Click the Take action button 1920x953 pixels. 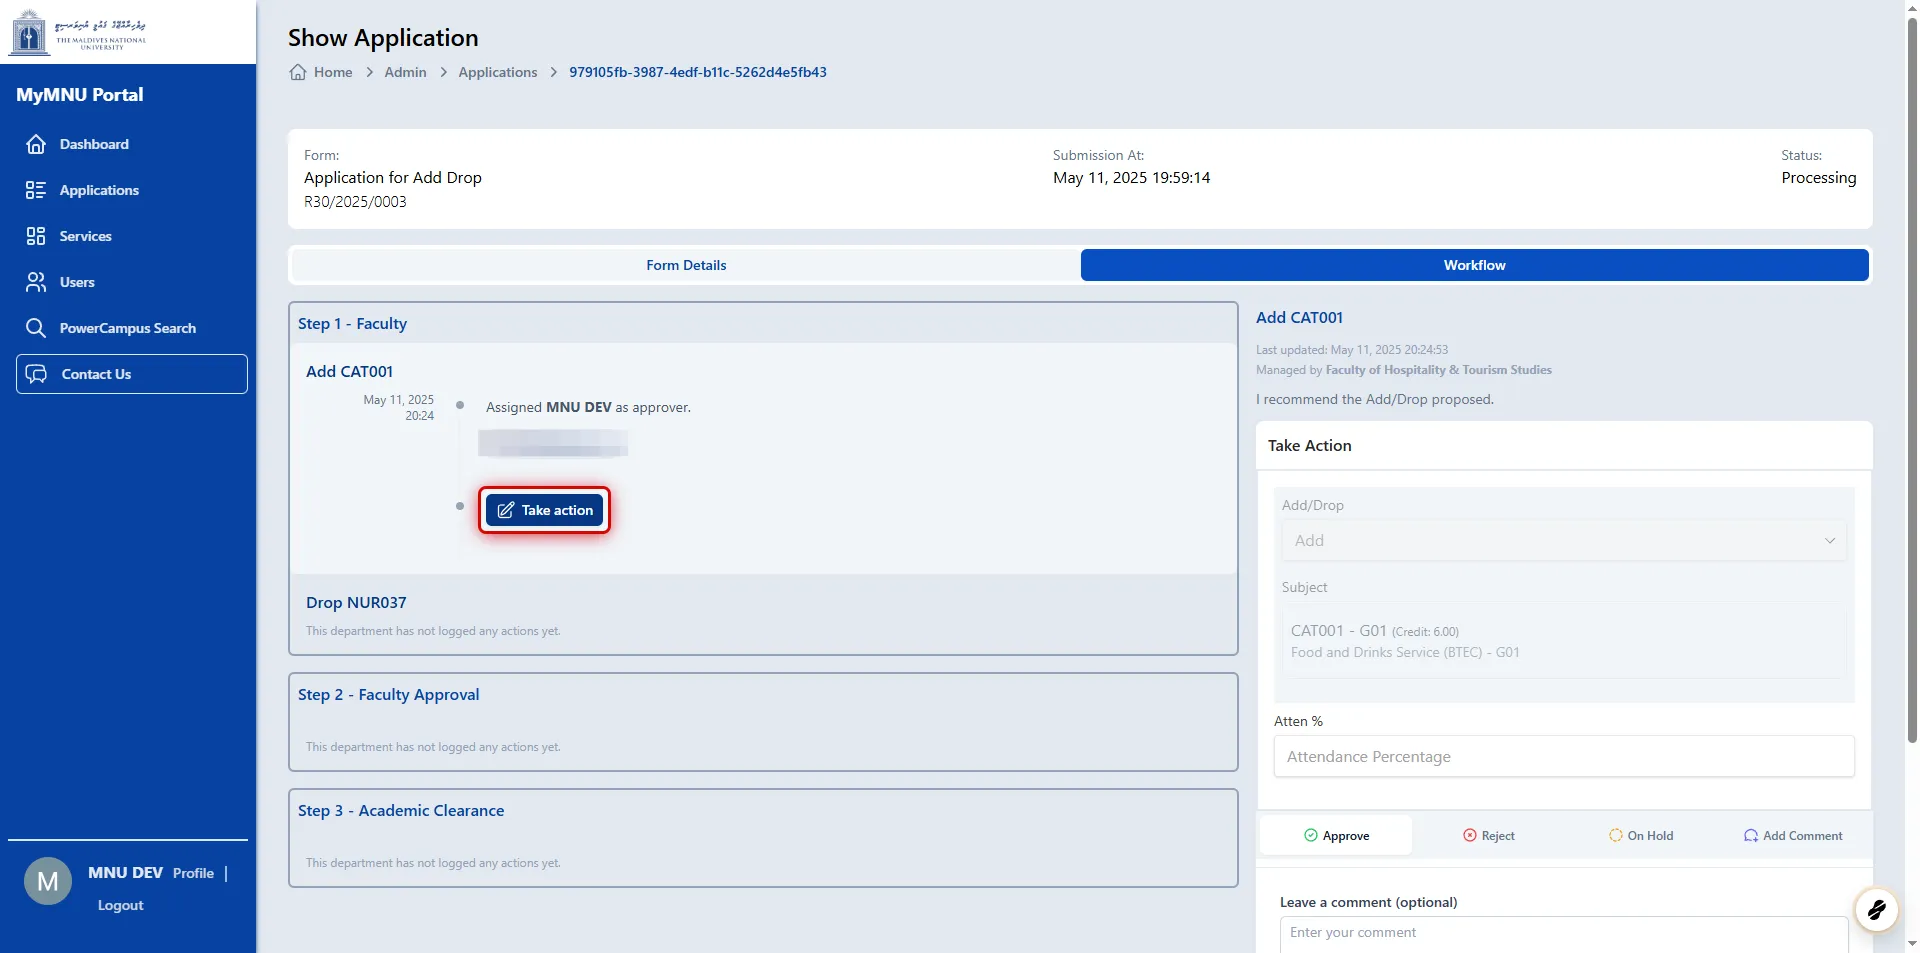tap(544, 510)
